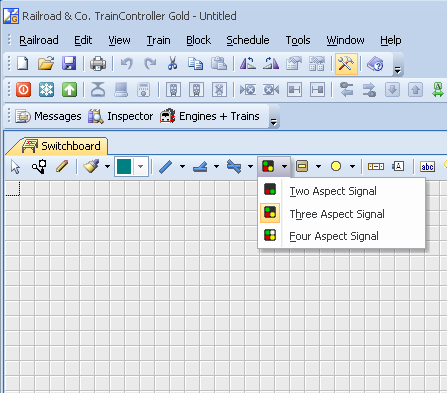Choose Four Aspect Signal from dropdown

tap(341, 236)
